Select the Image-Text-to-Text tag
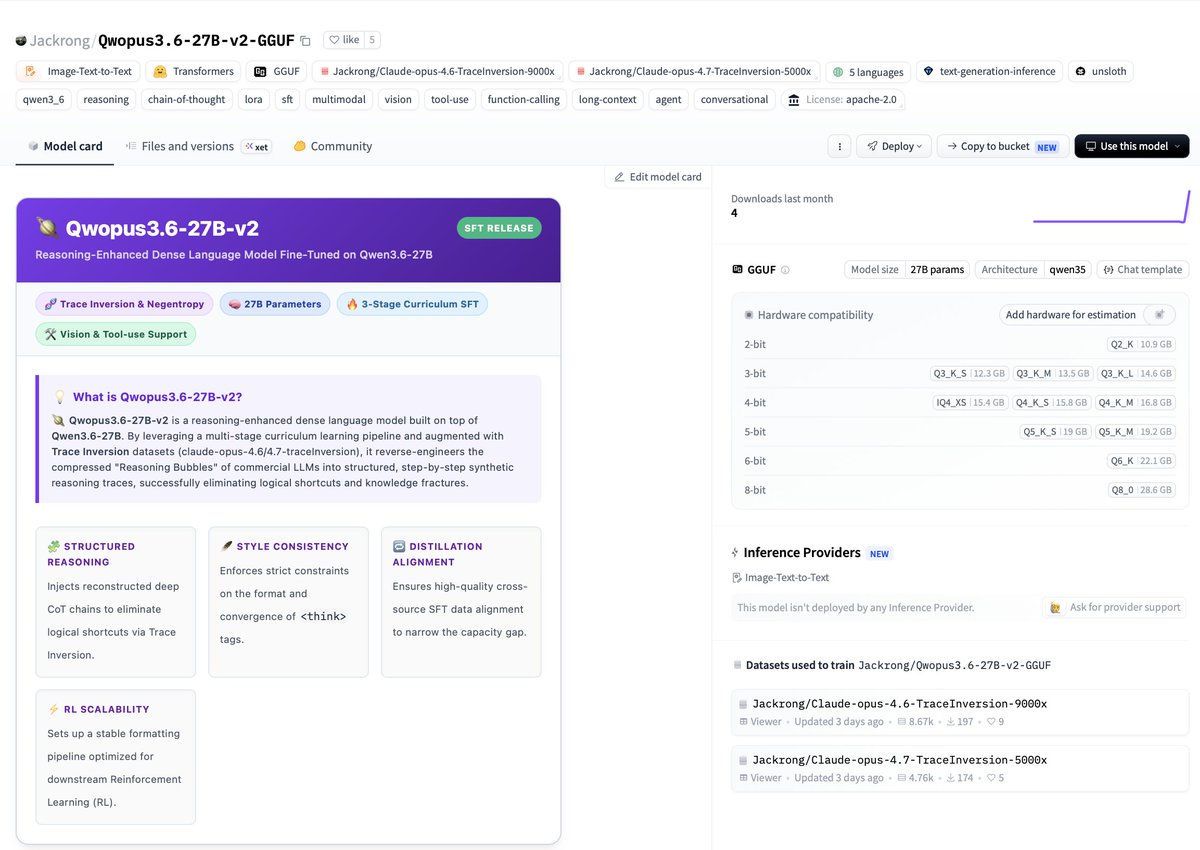 (x=78, y=72)
